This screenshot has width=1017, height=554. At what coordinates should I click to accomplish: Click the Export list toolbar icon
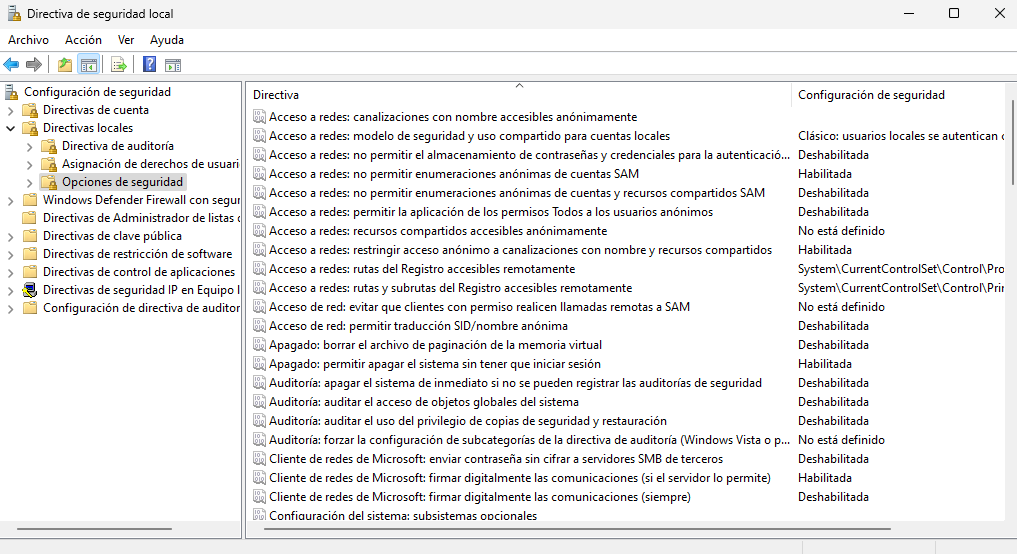pos(119,65)
